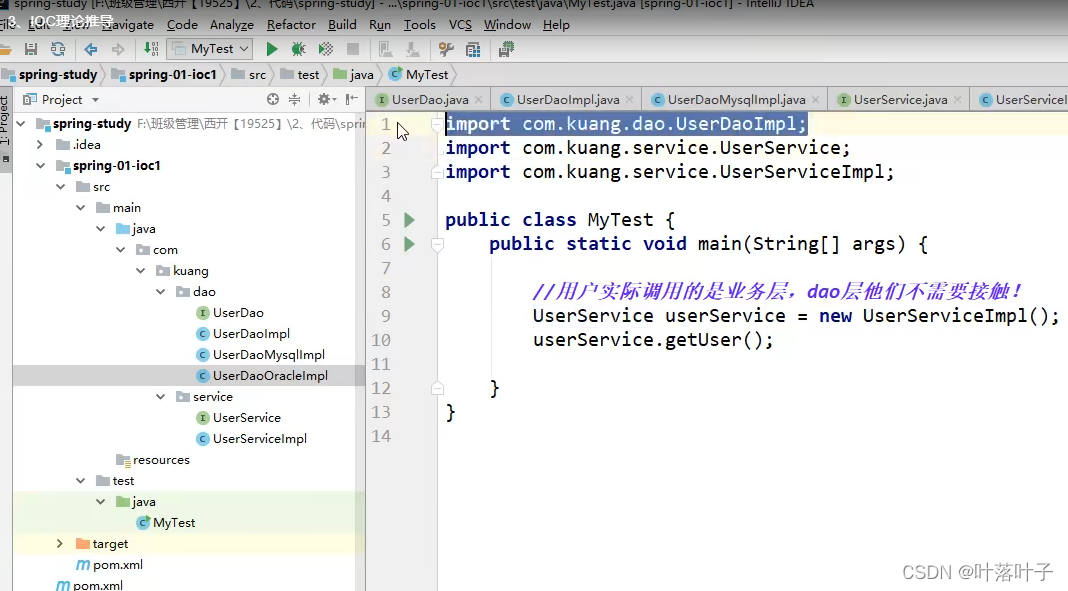Collapse the src folder node
Viewport: 1068px width, 591px height.
pyautogui.click(x=61, y=187)
